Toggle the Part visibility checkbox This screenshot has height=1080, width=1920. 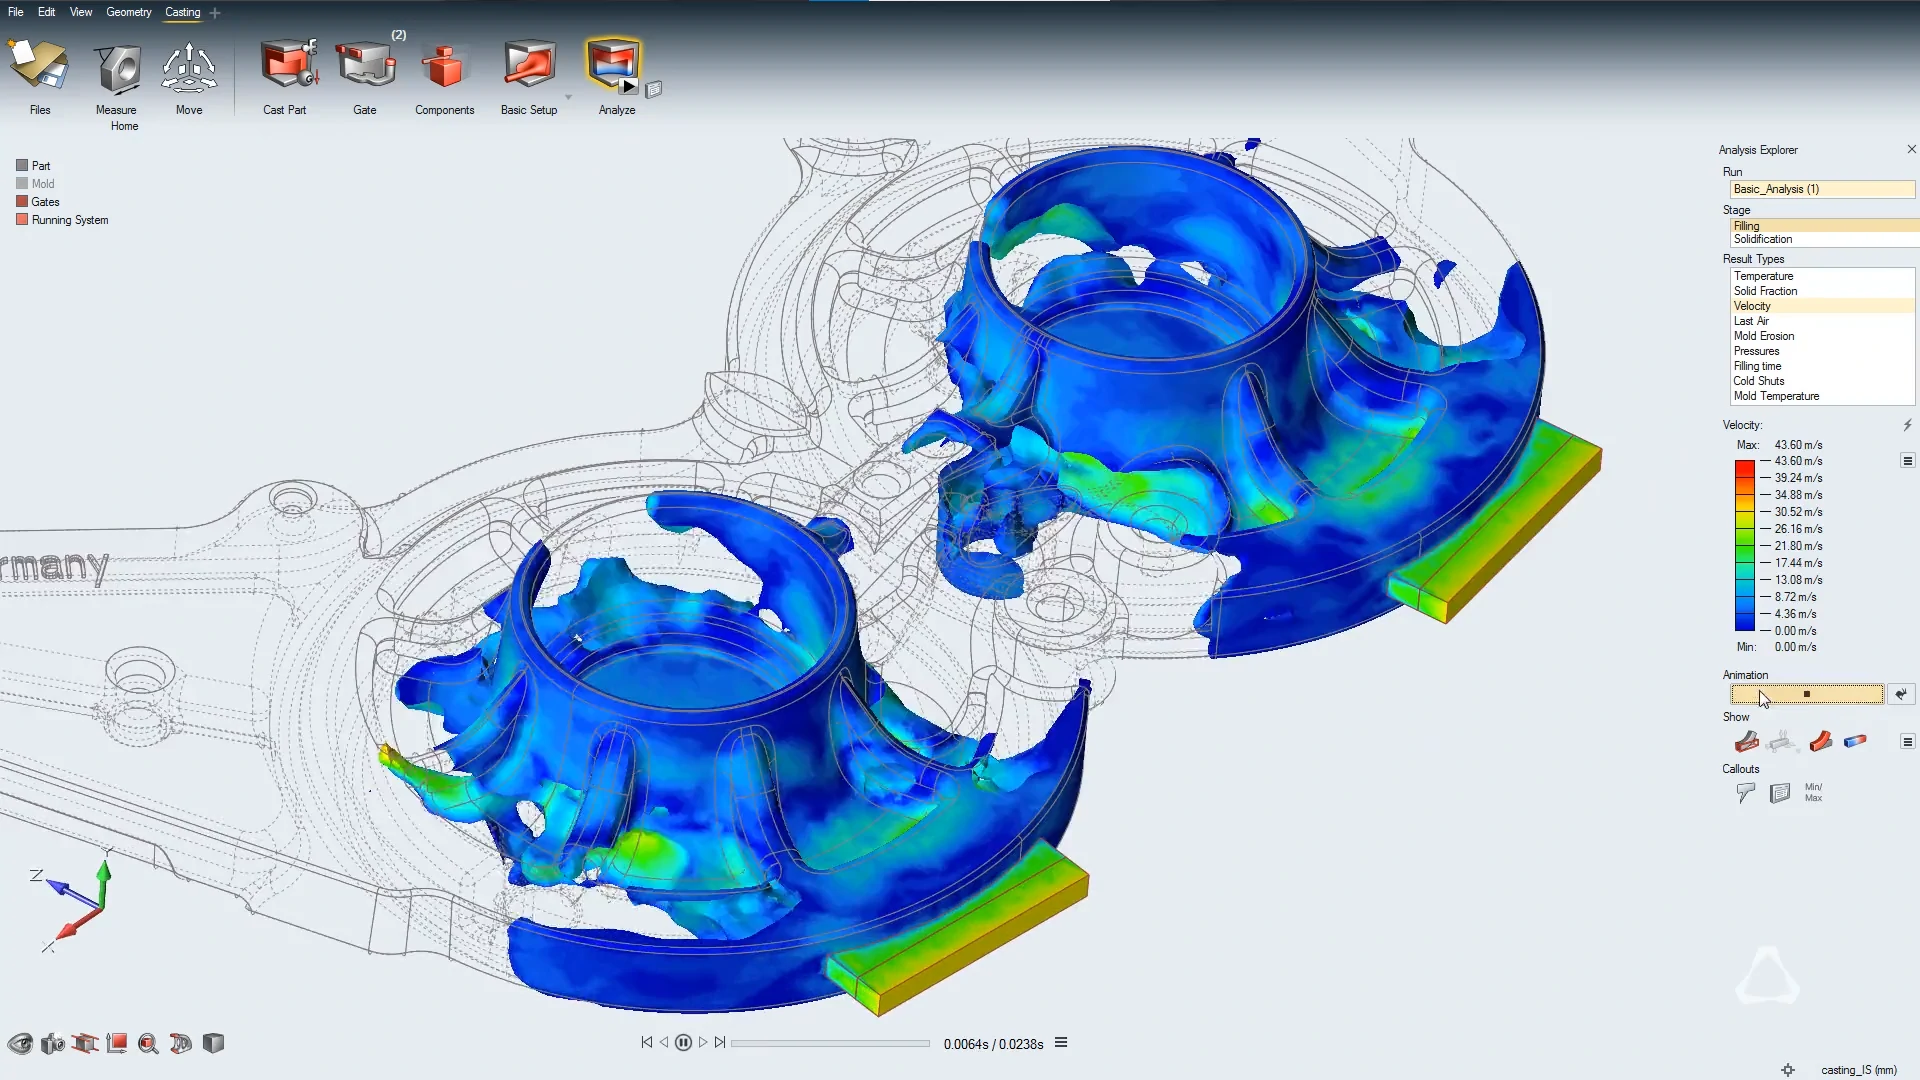[22, 166]
